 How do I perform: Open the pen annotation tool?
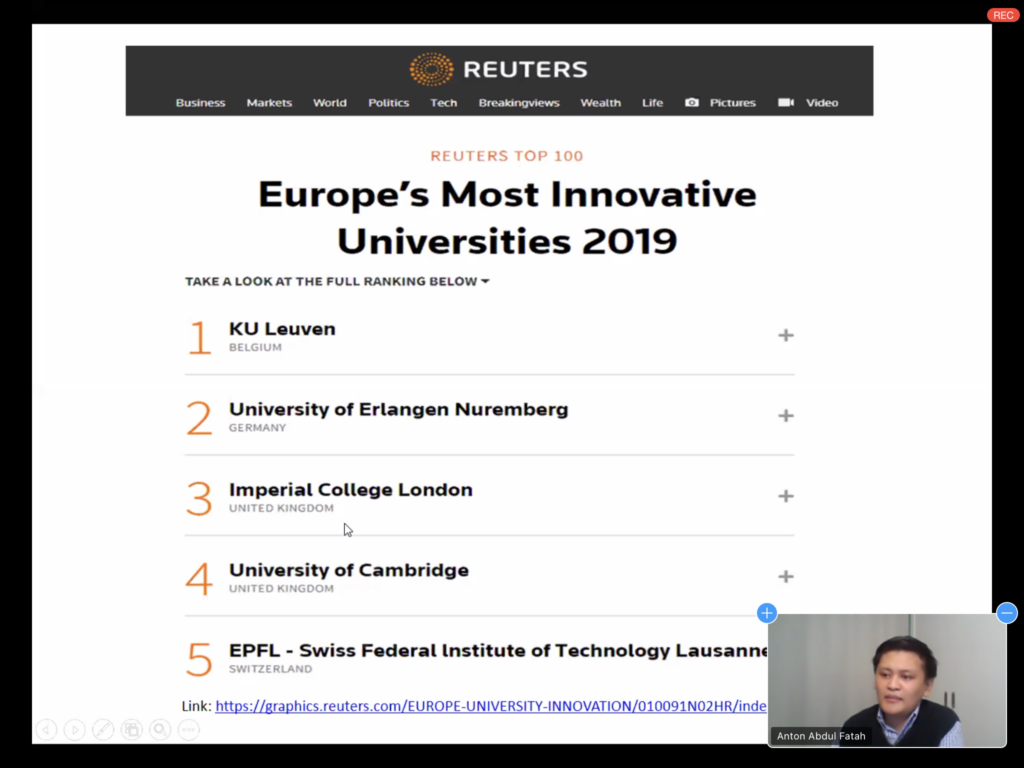[103, 729]
